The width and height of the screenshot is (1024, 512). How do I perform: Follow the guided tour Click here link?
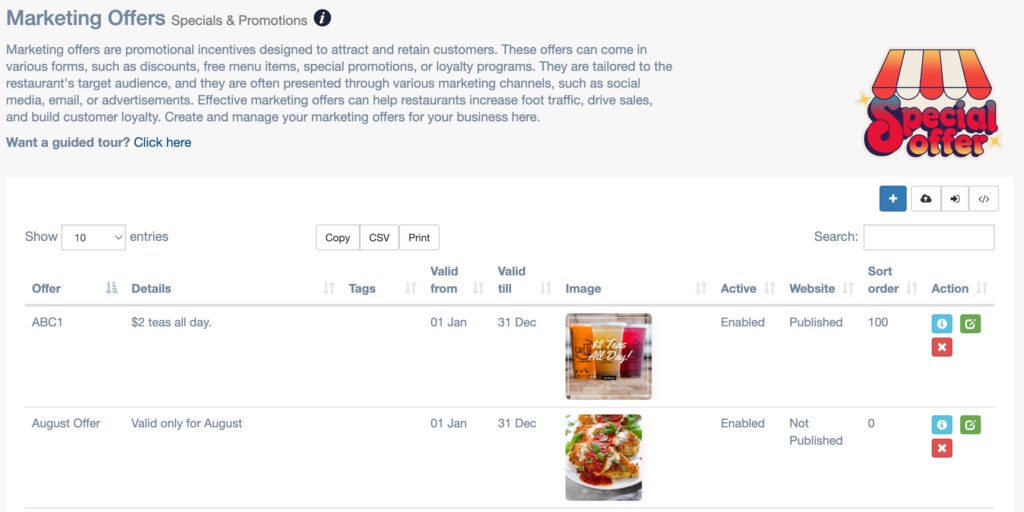click(162, 142)
